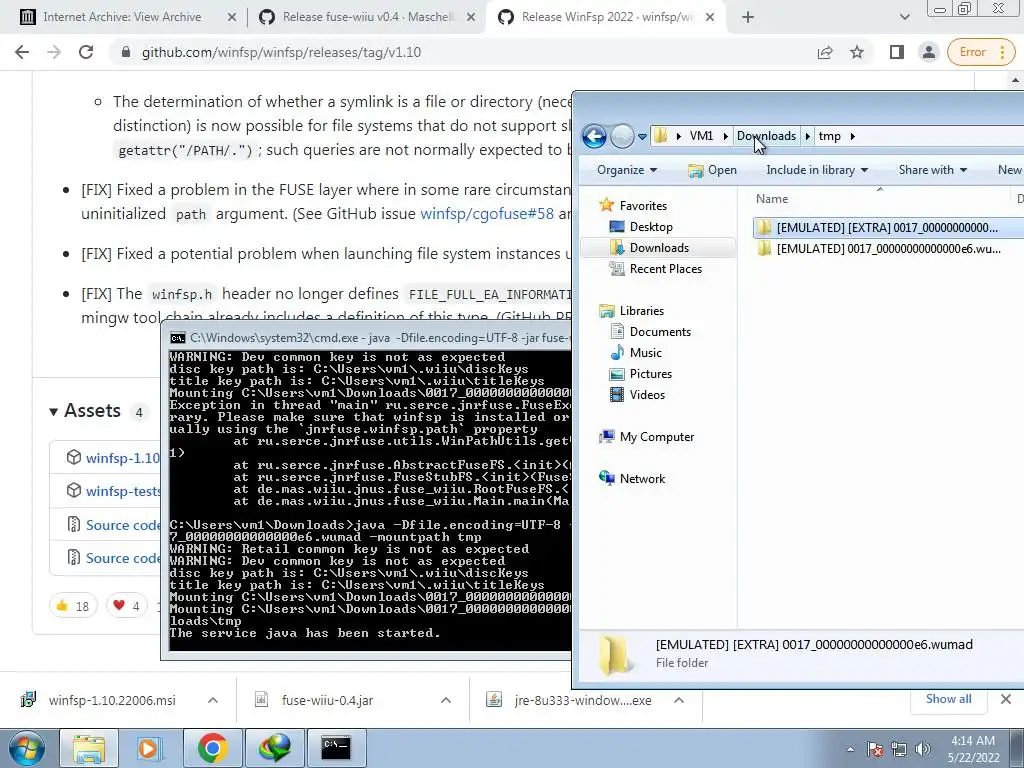The height and width of the screenshot is (768, 1024).
Task: Close the Internet Archive tab
Action: tap(231, 18)
